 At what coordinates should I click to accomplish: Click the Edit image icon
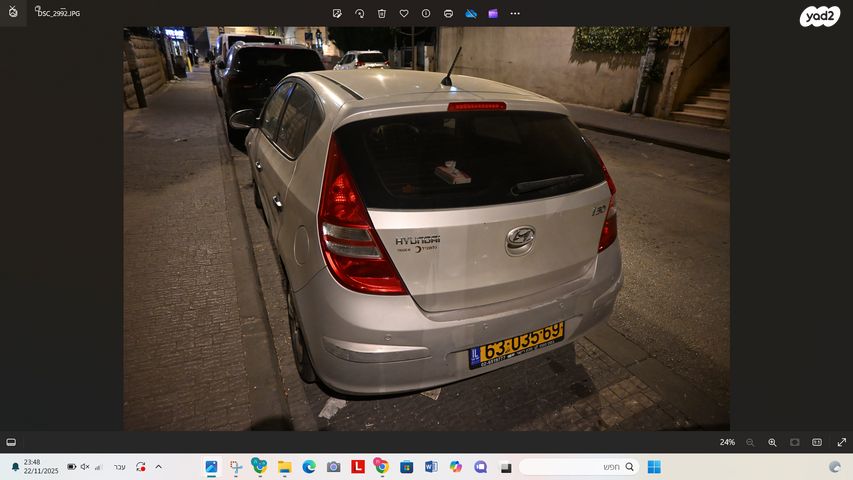[x=337, y=14]
